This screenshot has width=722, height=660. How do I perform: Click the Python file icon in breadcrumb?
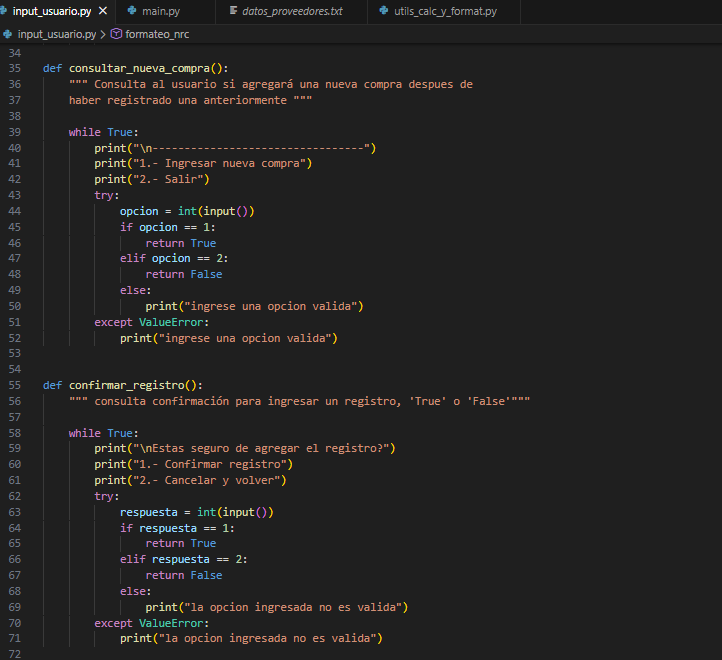pos(9,33)
